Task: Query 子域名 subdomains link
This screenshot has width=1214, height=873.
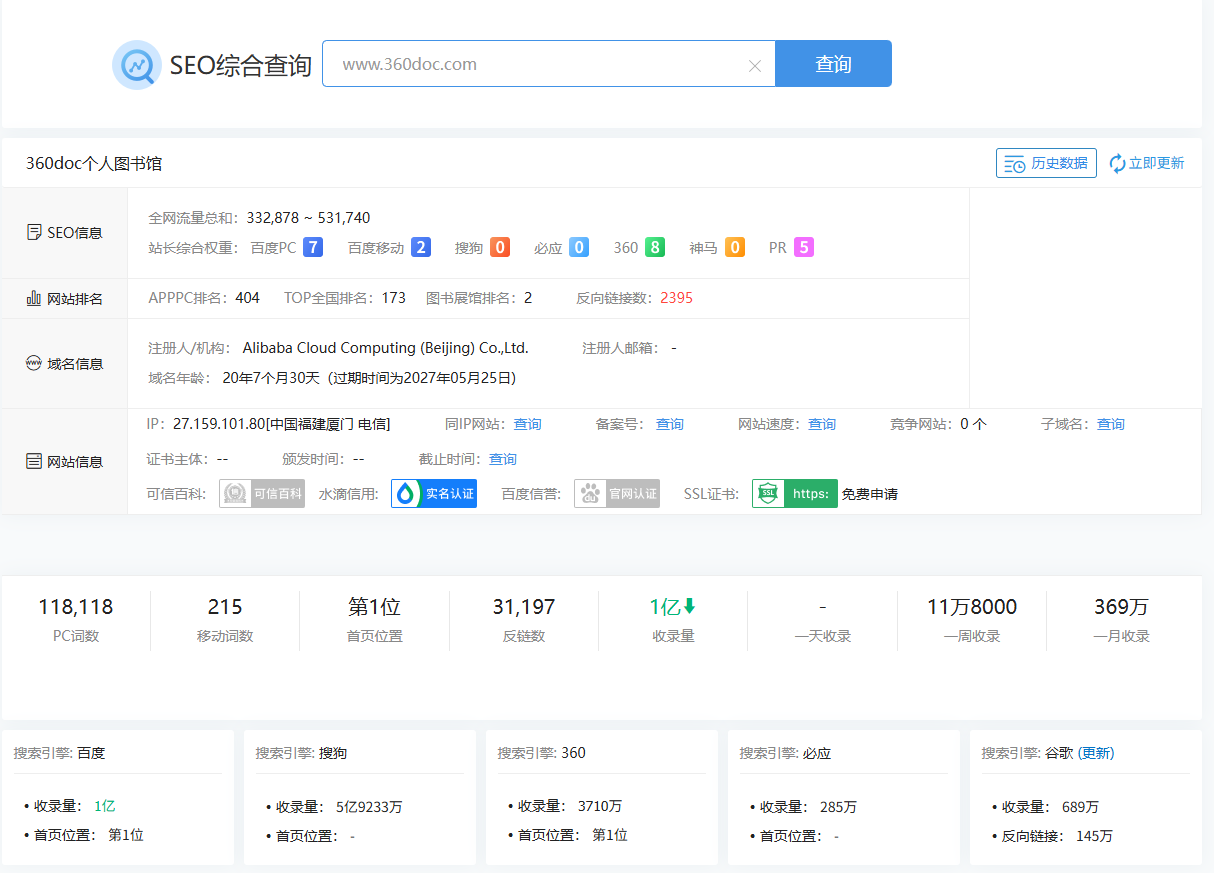Action: tap(1110, 424)
